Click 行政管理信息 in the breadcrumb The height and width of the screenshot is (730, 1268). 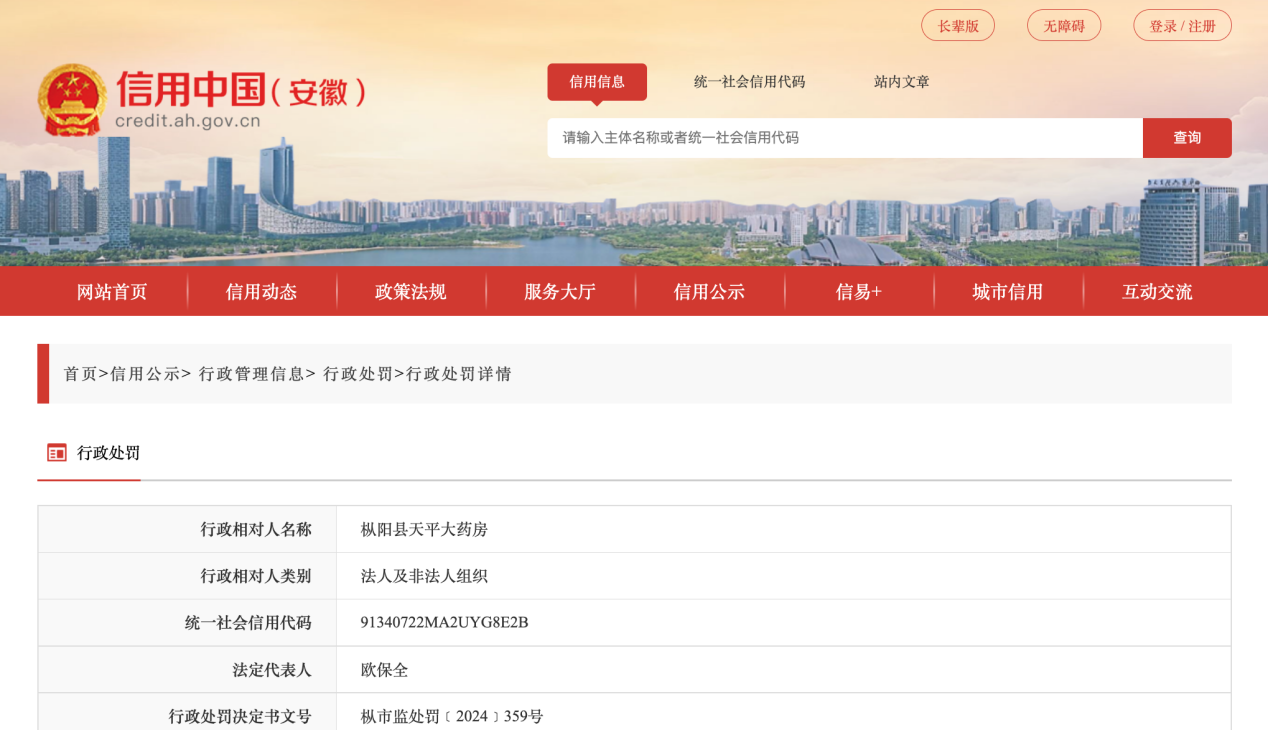[x=252, y=374]
